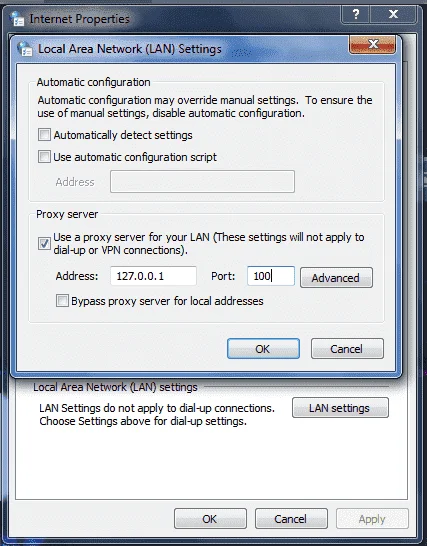Close the Internet Properties window
The image size is (427, 546).
[x=393, y=14]
